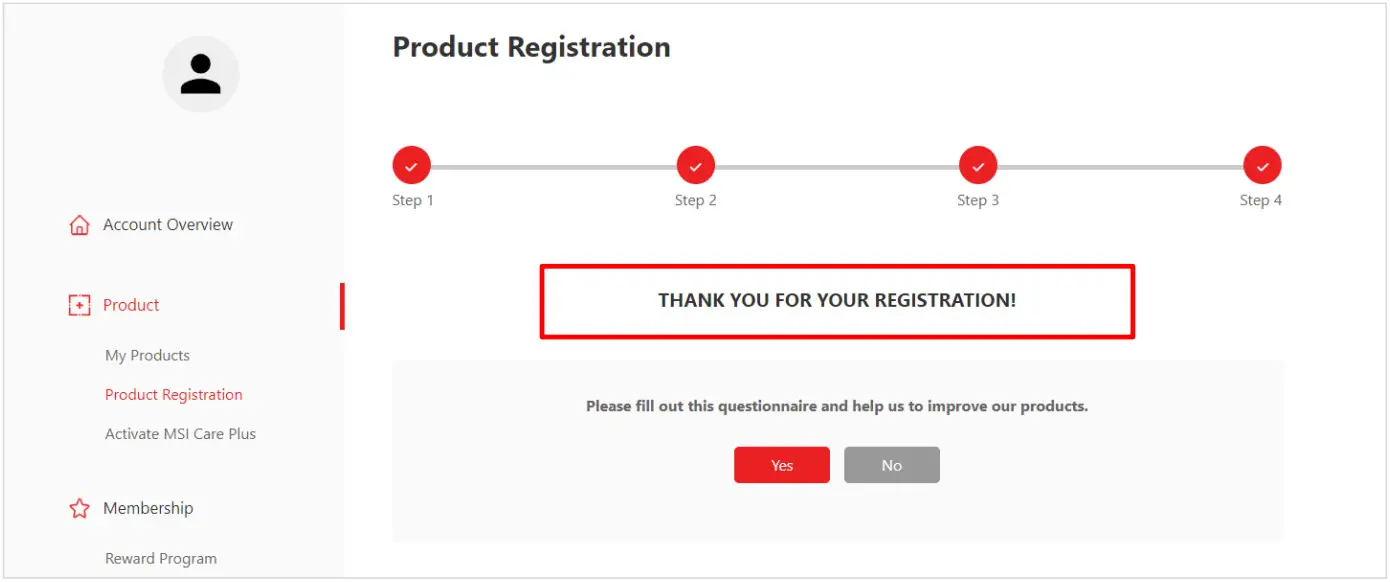Click the user profile avatar icon

click(201, 75)
